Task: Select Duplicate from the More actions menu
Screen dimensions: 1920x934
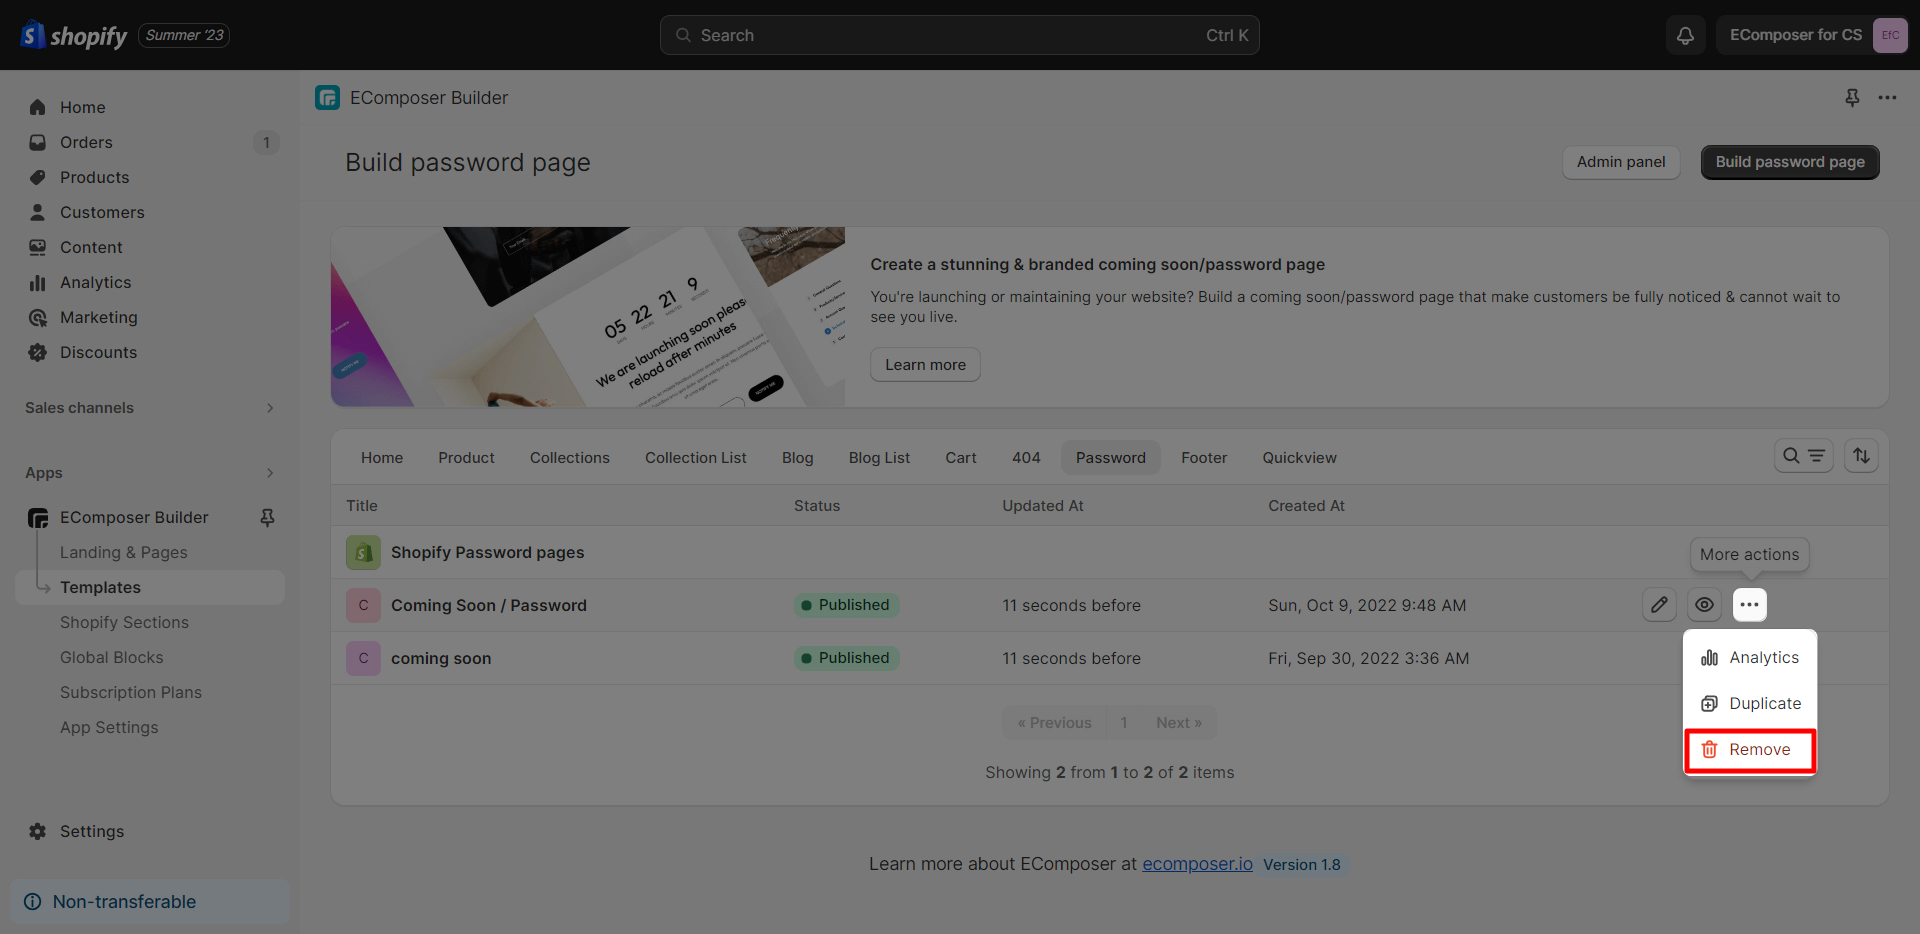Action: click(x=1750, y=704)
